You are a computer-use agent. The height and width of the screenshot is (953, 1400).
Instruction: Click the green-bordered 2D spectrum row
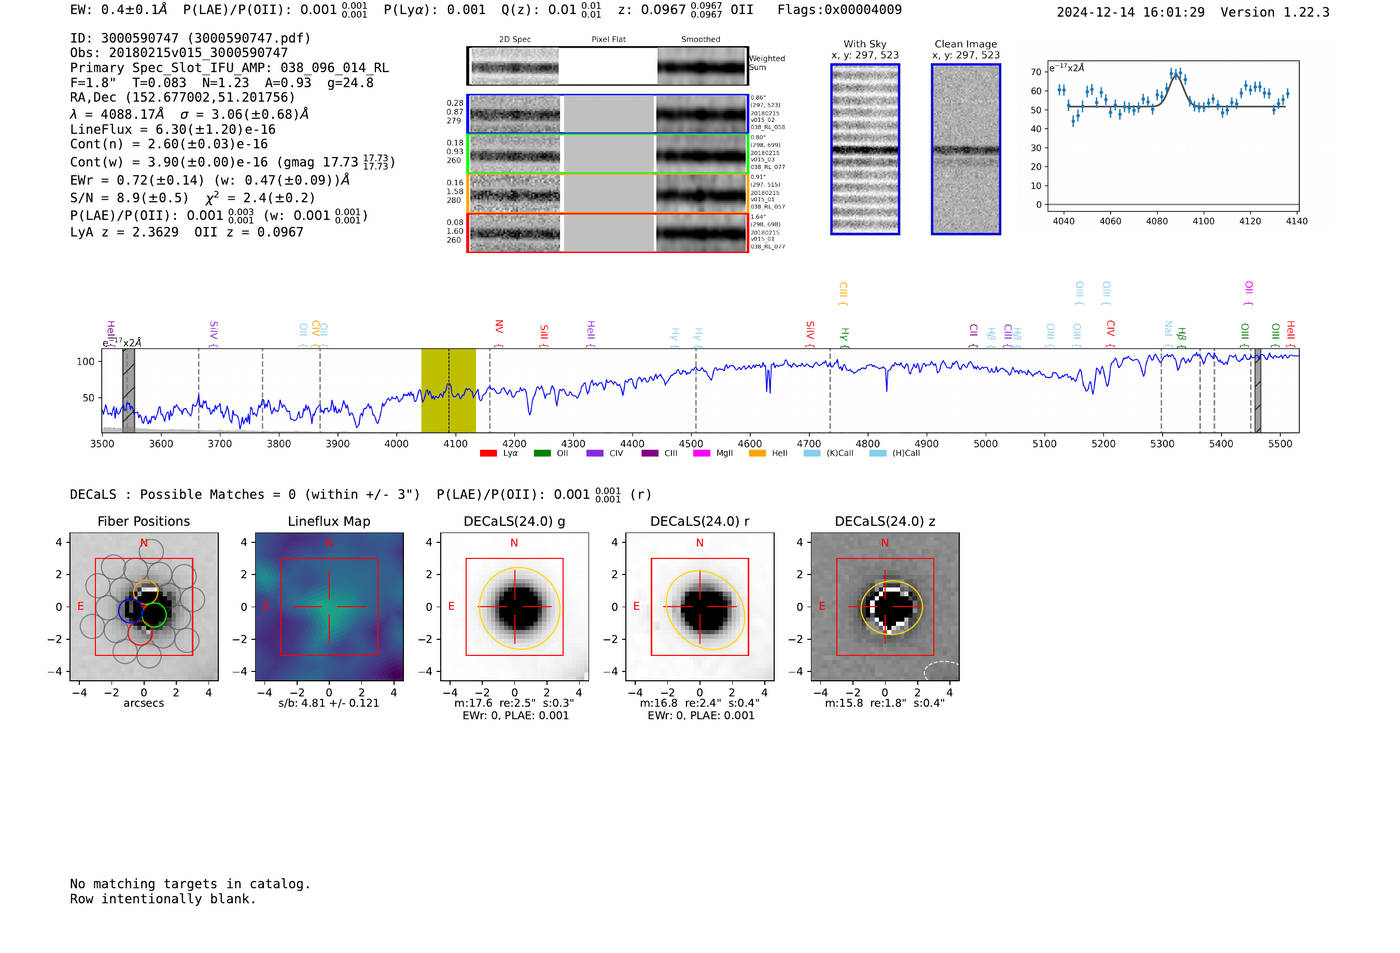point(608,153)
